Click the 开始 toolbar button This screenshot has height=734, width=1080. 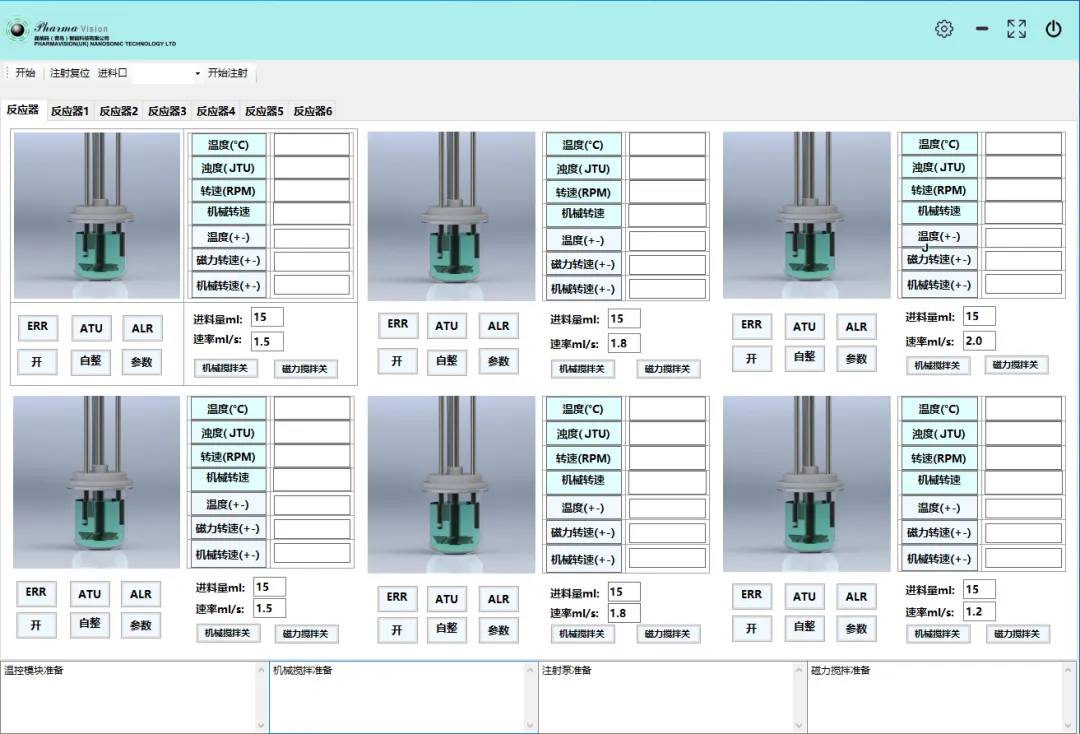pyautogui.click(x=25, y=73)
